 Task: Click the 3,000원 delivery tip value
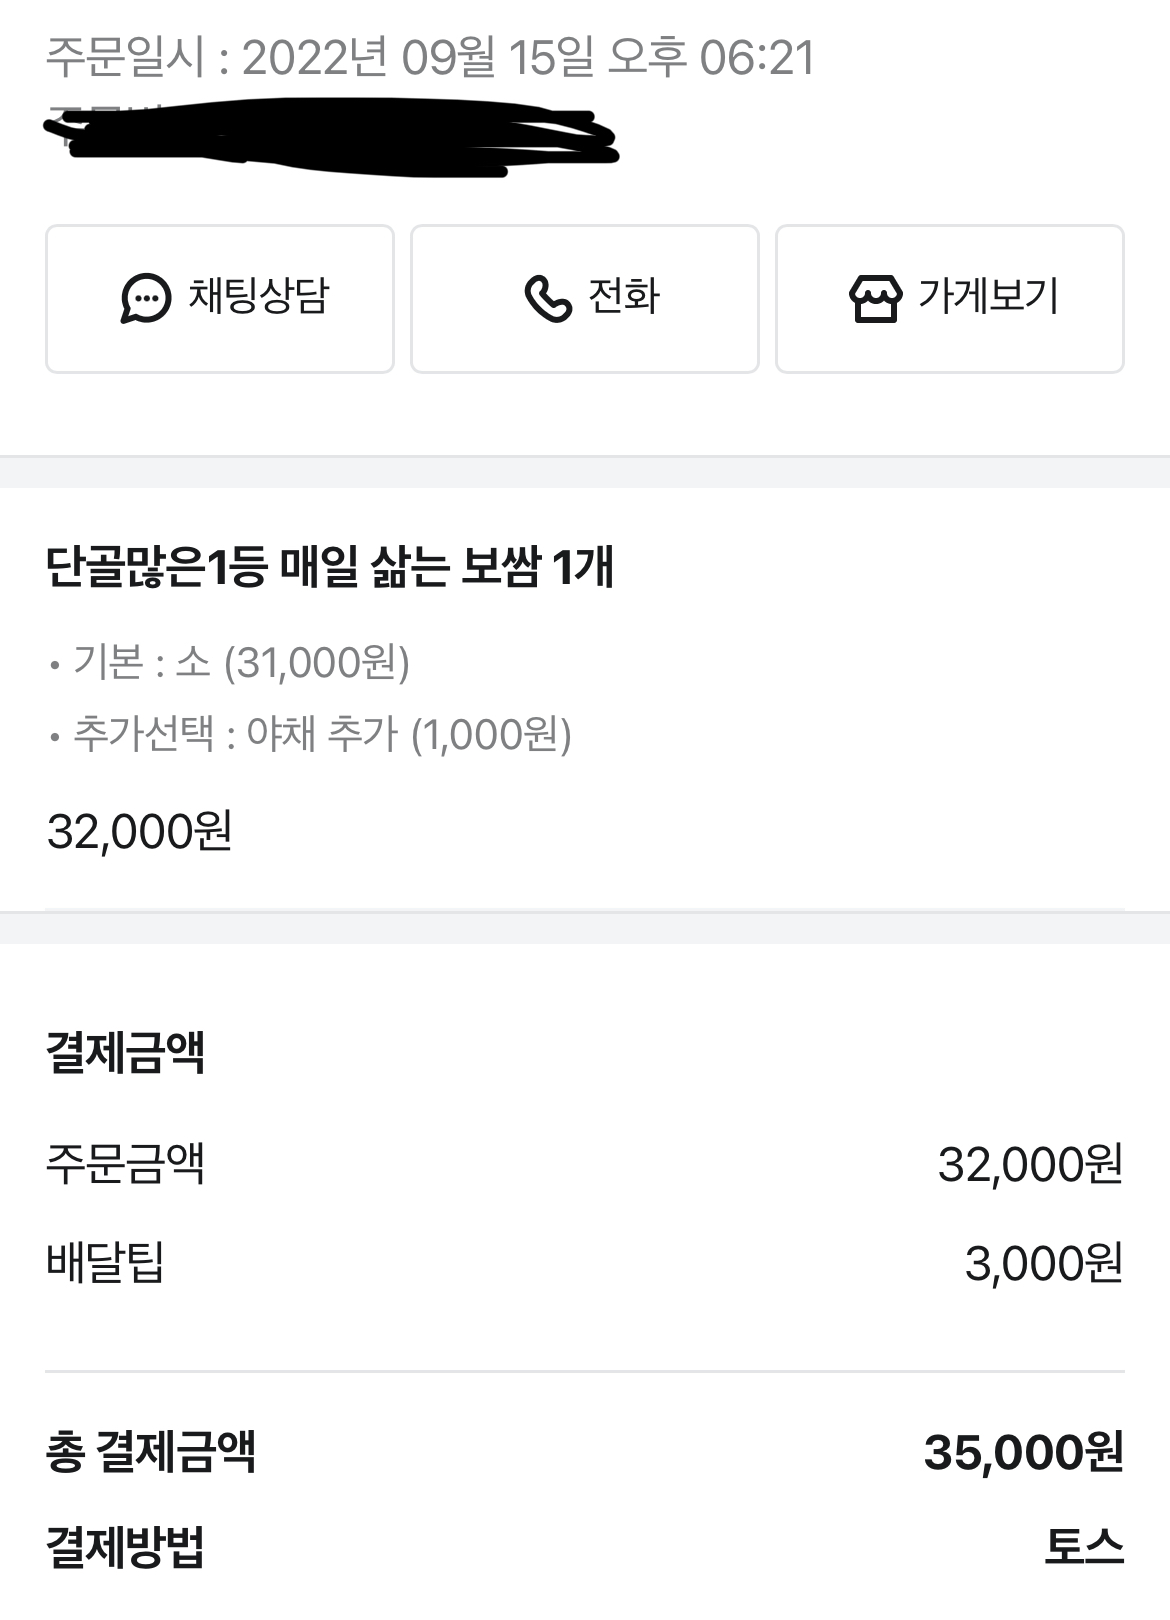[1044, 1263]
